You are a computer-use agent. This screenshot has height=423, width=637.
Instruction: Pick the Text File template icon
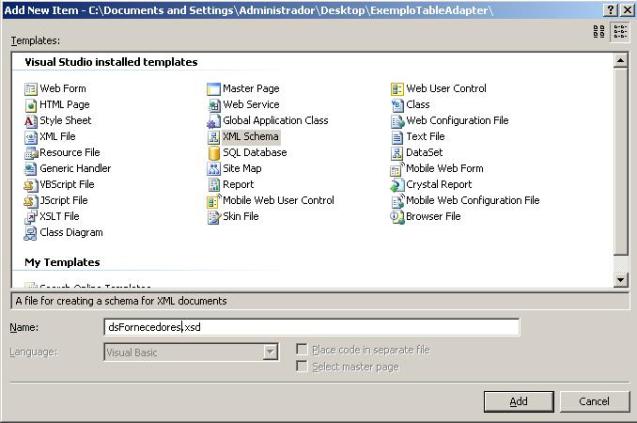coord(397,137)
